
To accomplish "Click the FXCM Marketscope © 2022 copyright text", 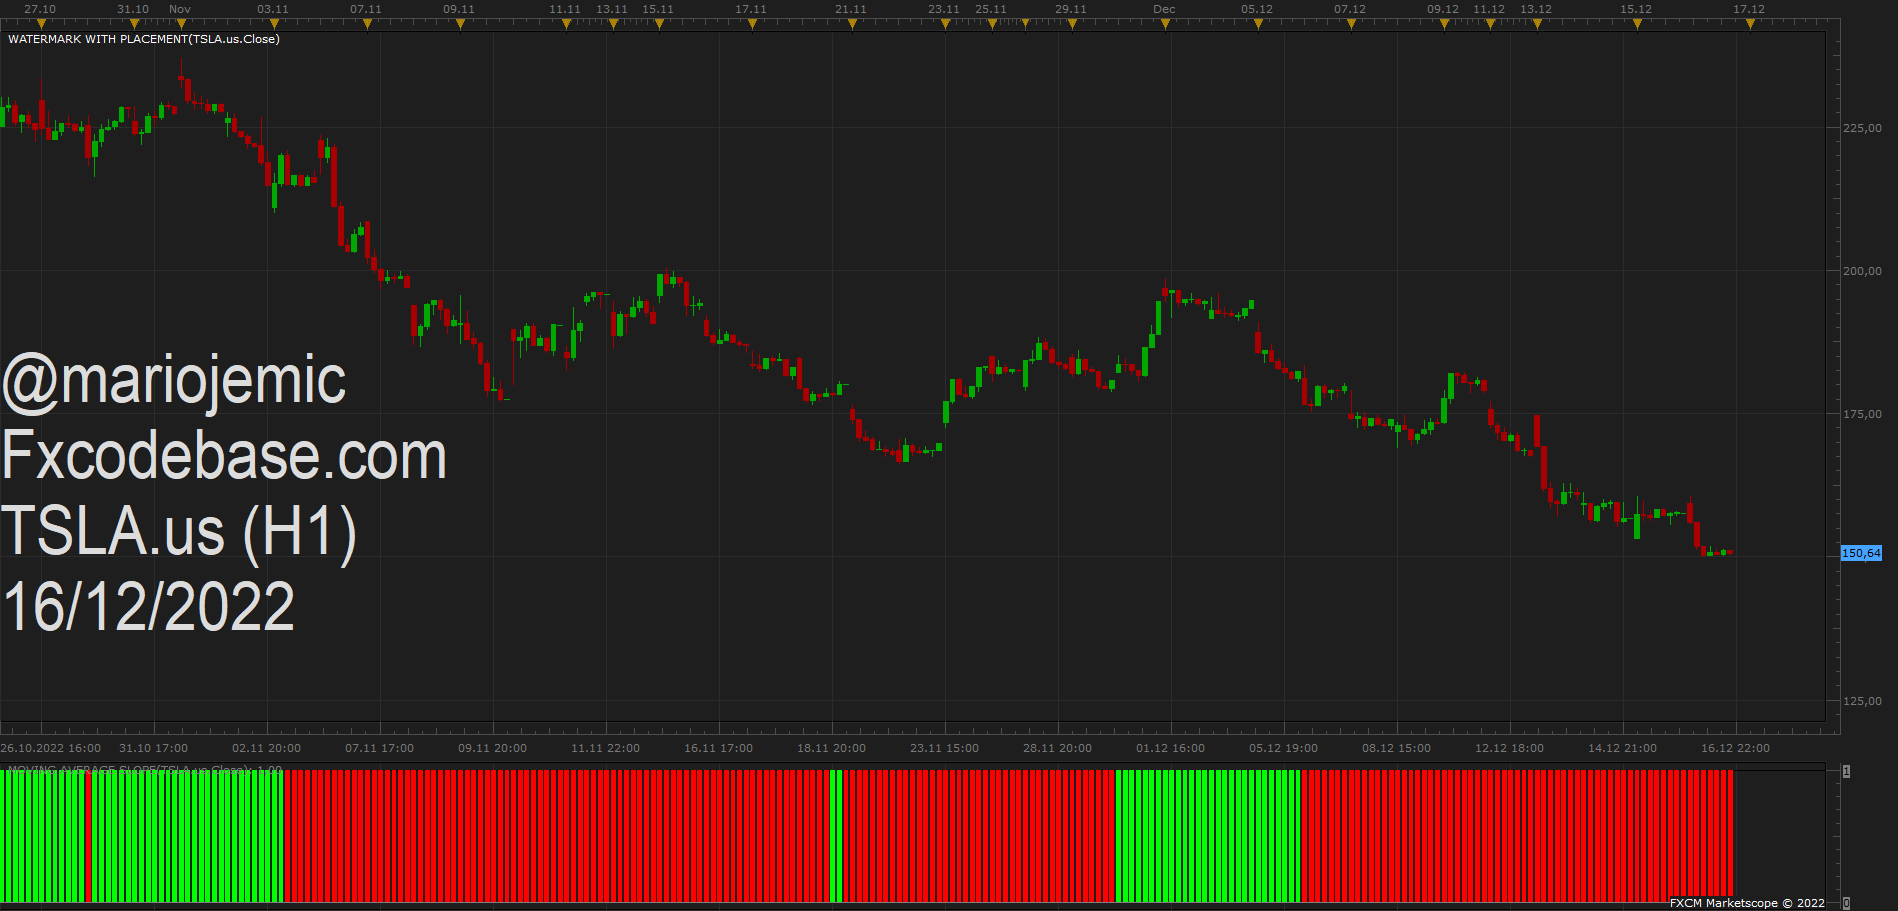I will click(x=1747, y=903).
